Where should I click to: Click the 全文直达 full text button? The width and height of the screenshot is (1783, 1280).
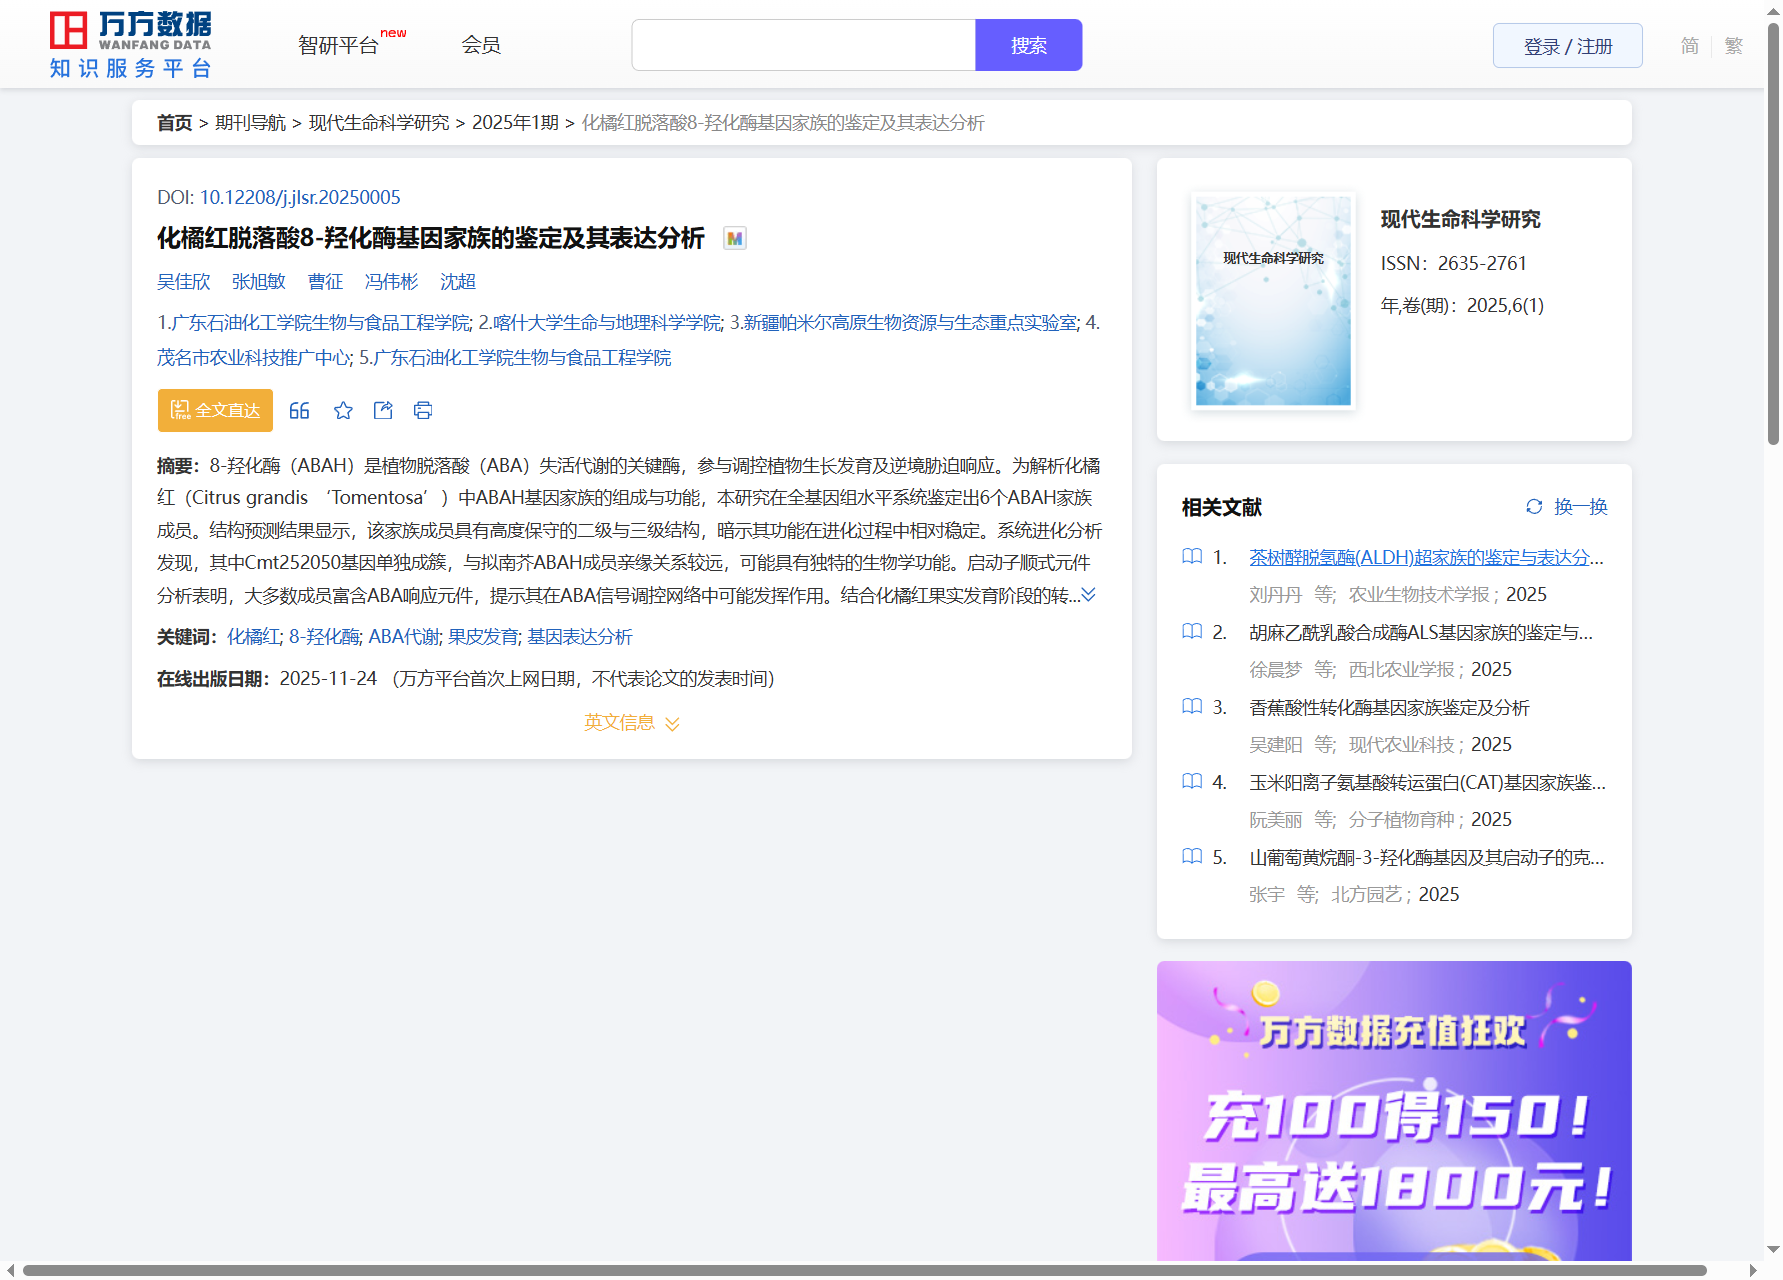click(215, 410)
